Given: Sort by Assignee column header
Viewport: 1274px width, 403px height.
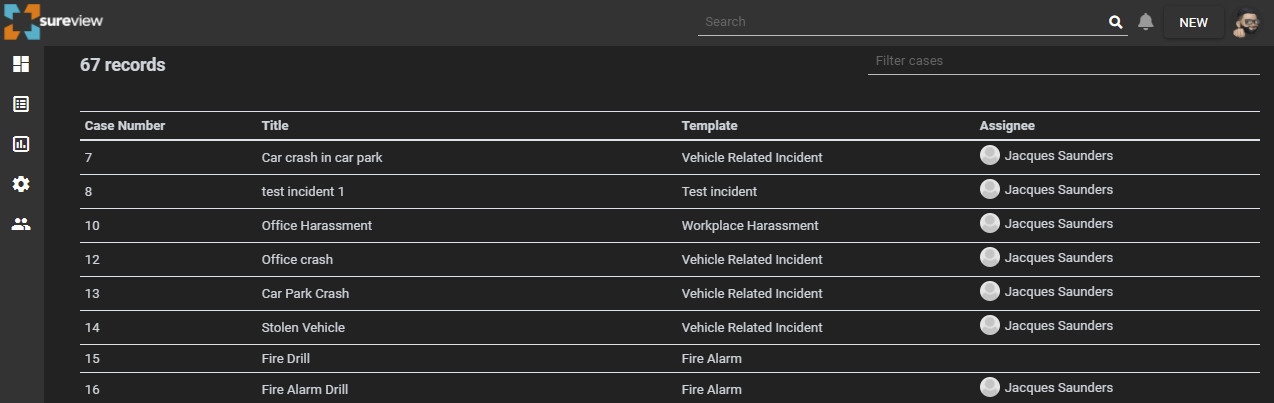Looking at the screenshot, I should [x=1007, y=126].
